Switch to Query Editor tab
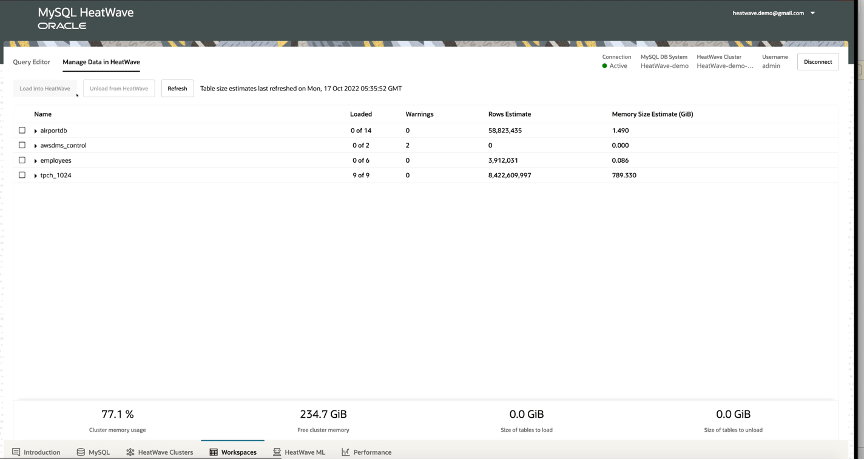 31,62
